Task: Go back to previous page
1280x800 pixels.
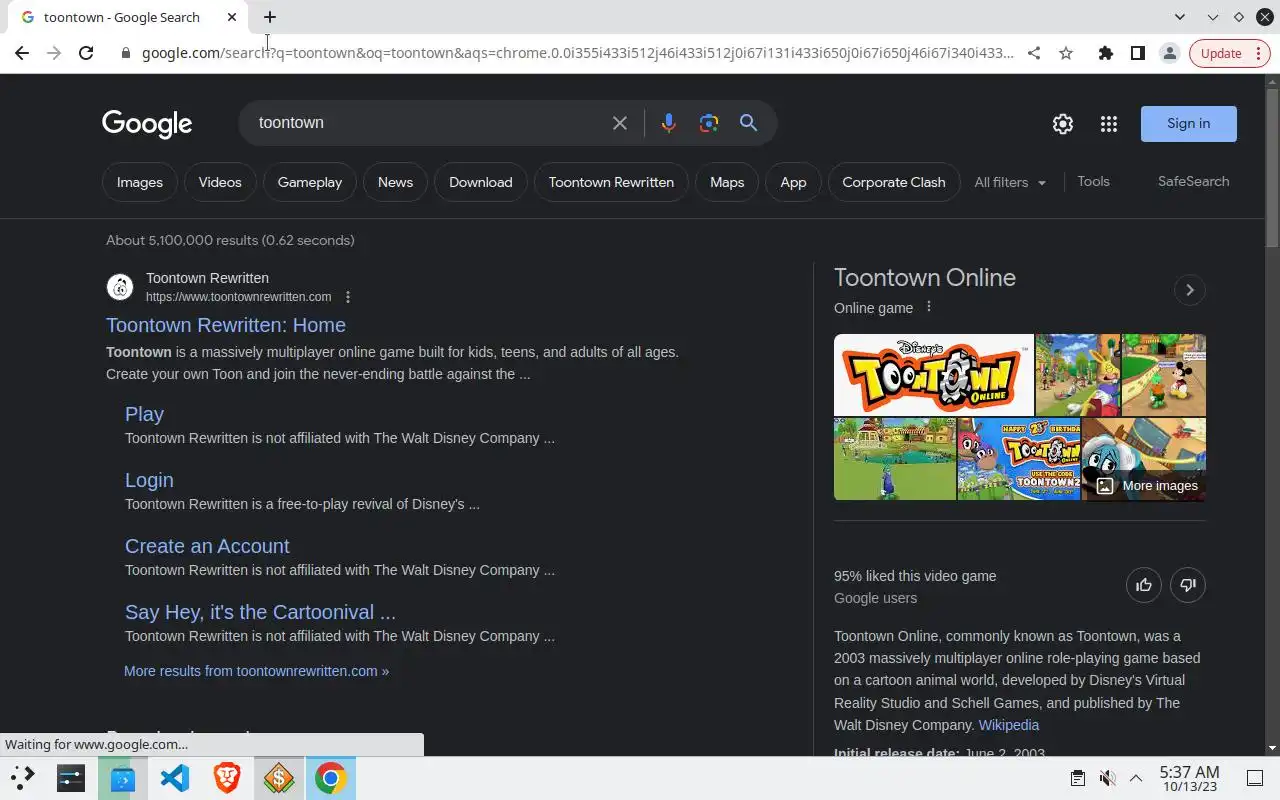Action: coord(22,53)
